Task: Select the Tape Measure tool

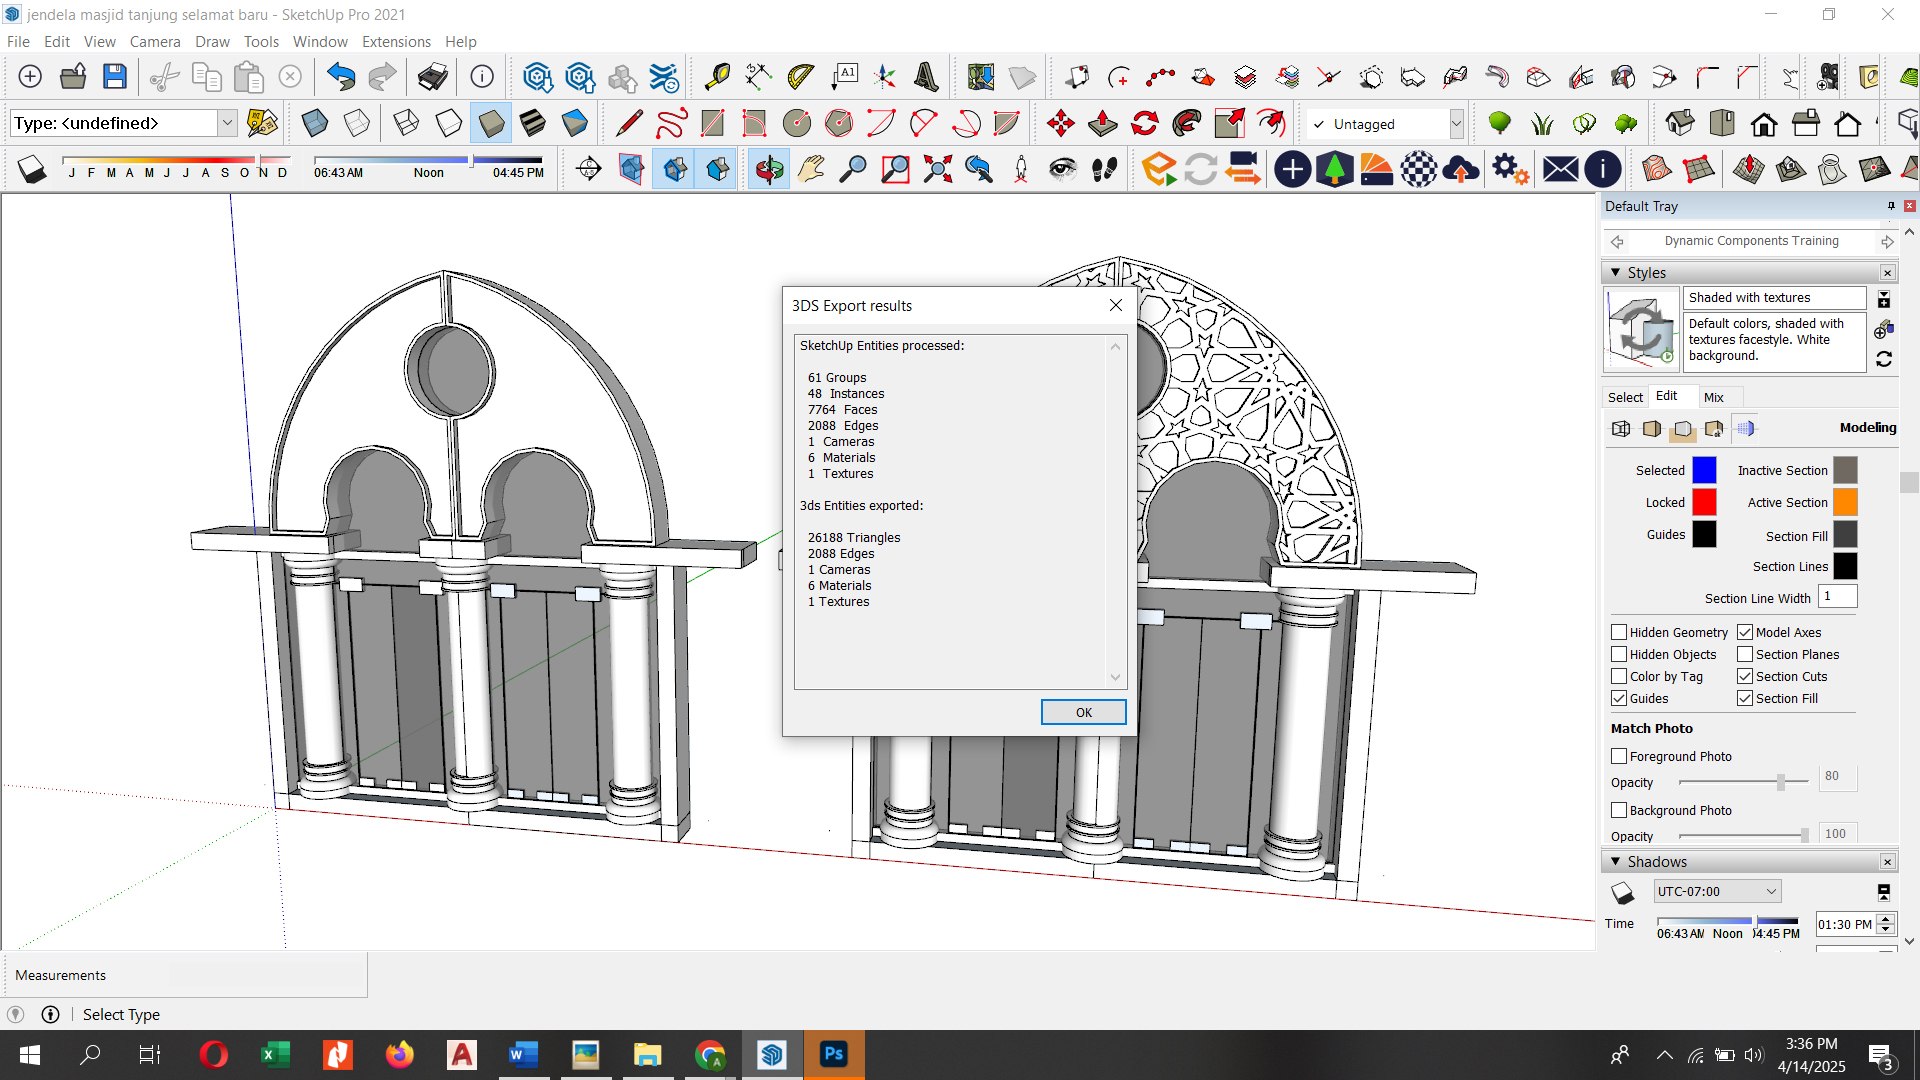Action: click(x=717, y=77)
